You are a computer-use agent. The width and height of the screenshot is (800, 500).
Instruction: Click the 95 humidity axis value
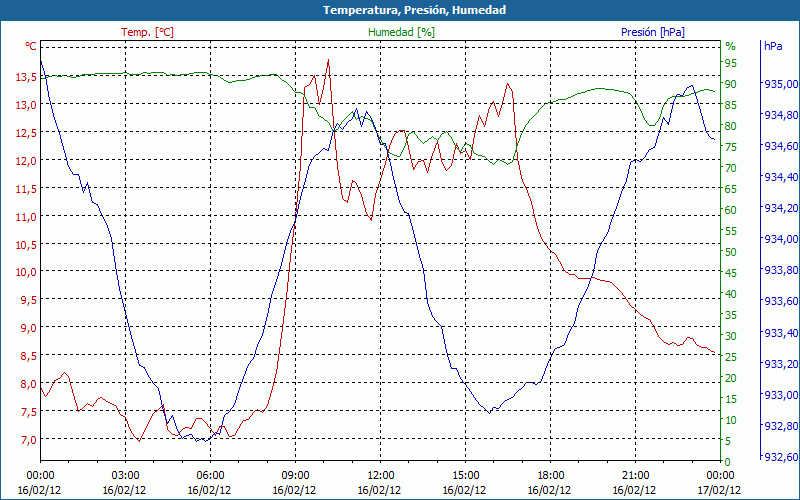tap(731, 63)
